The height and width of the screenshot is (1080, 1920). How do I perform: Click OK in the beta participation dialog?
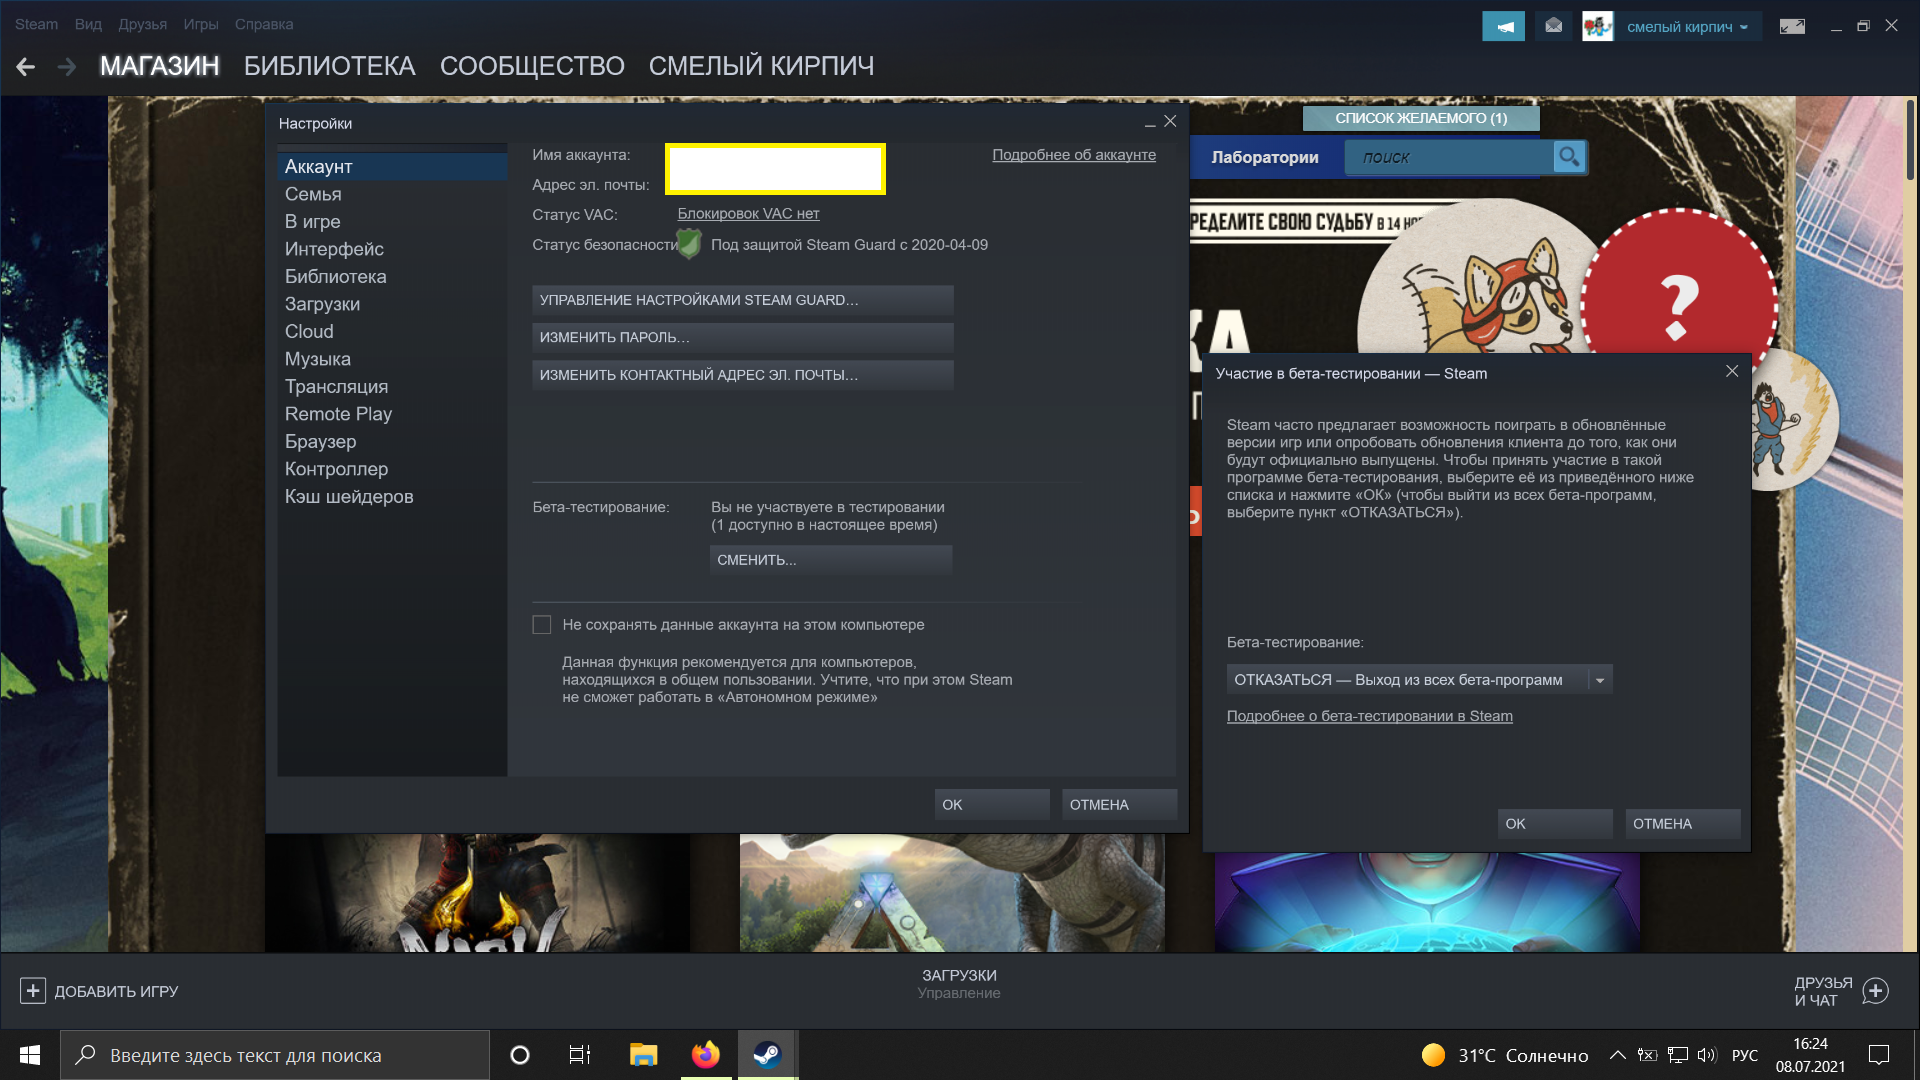1555,824
